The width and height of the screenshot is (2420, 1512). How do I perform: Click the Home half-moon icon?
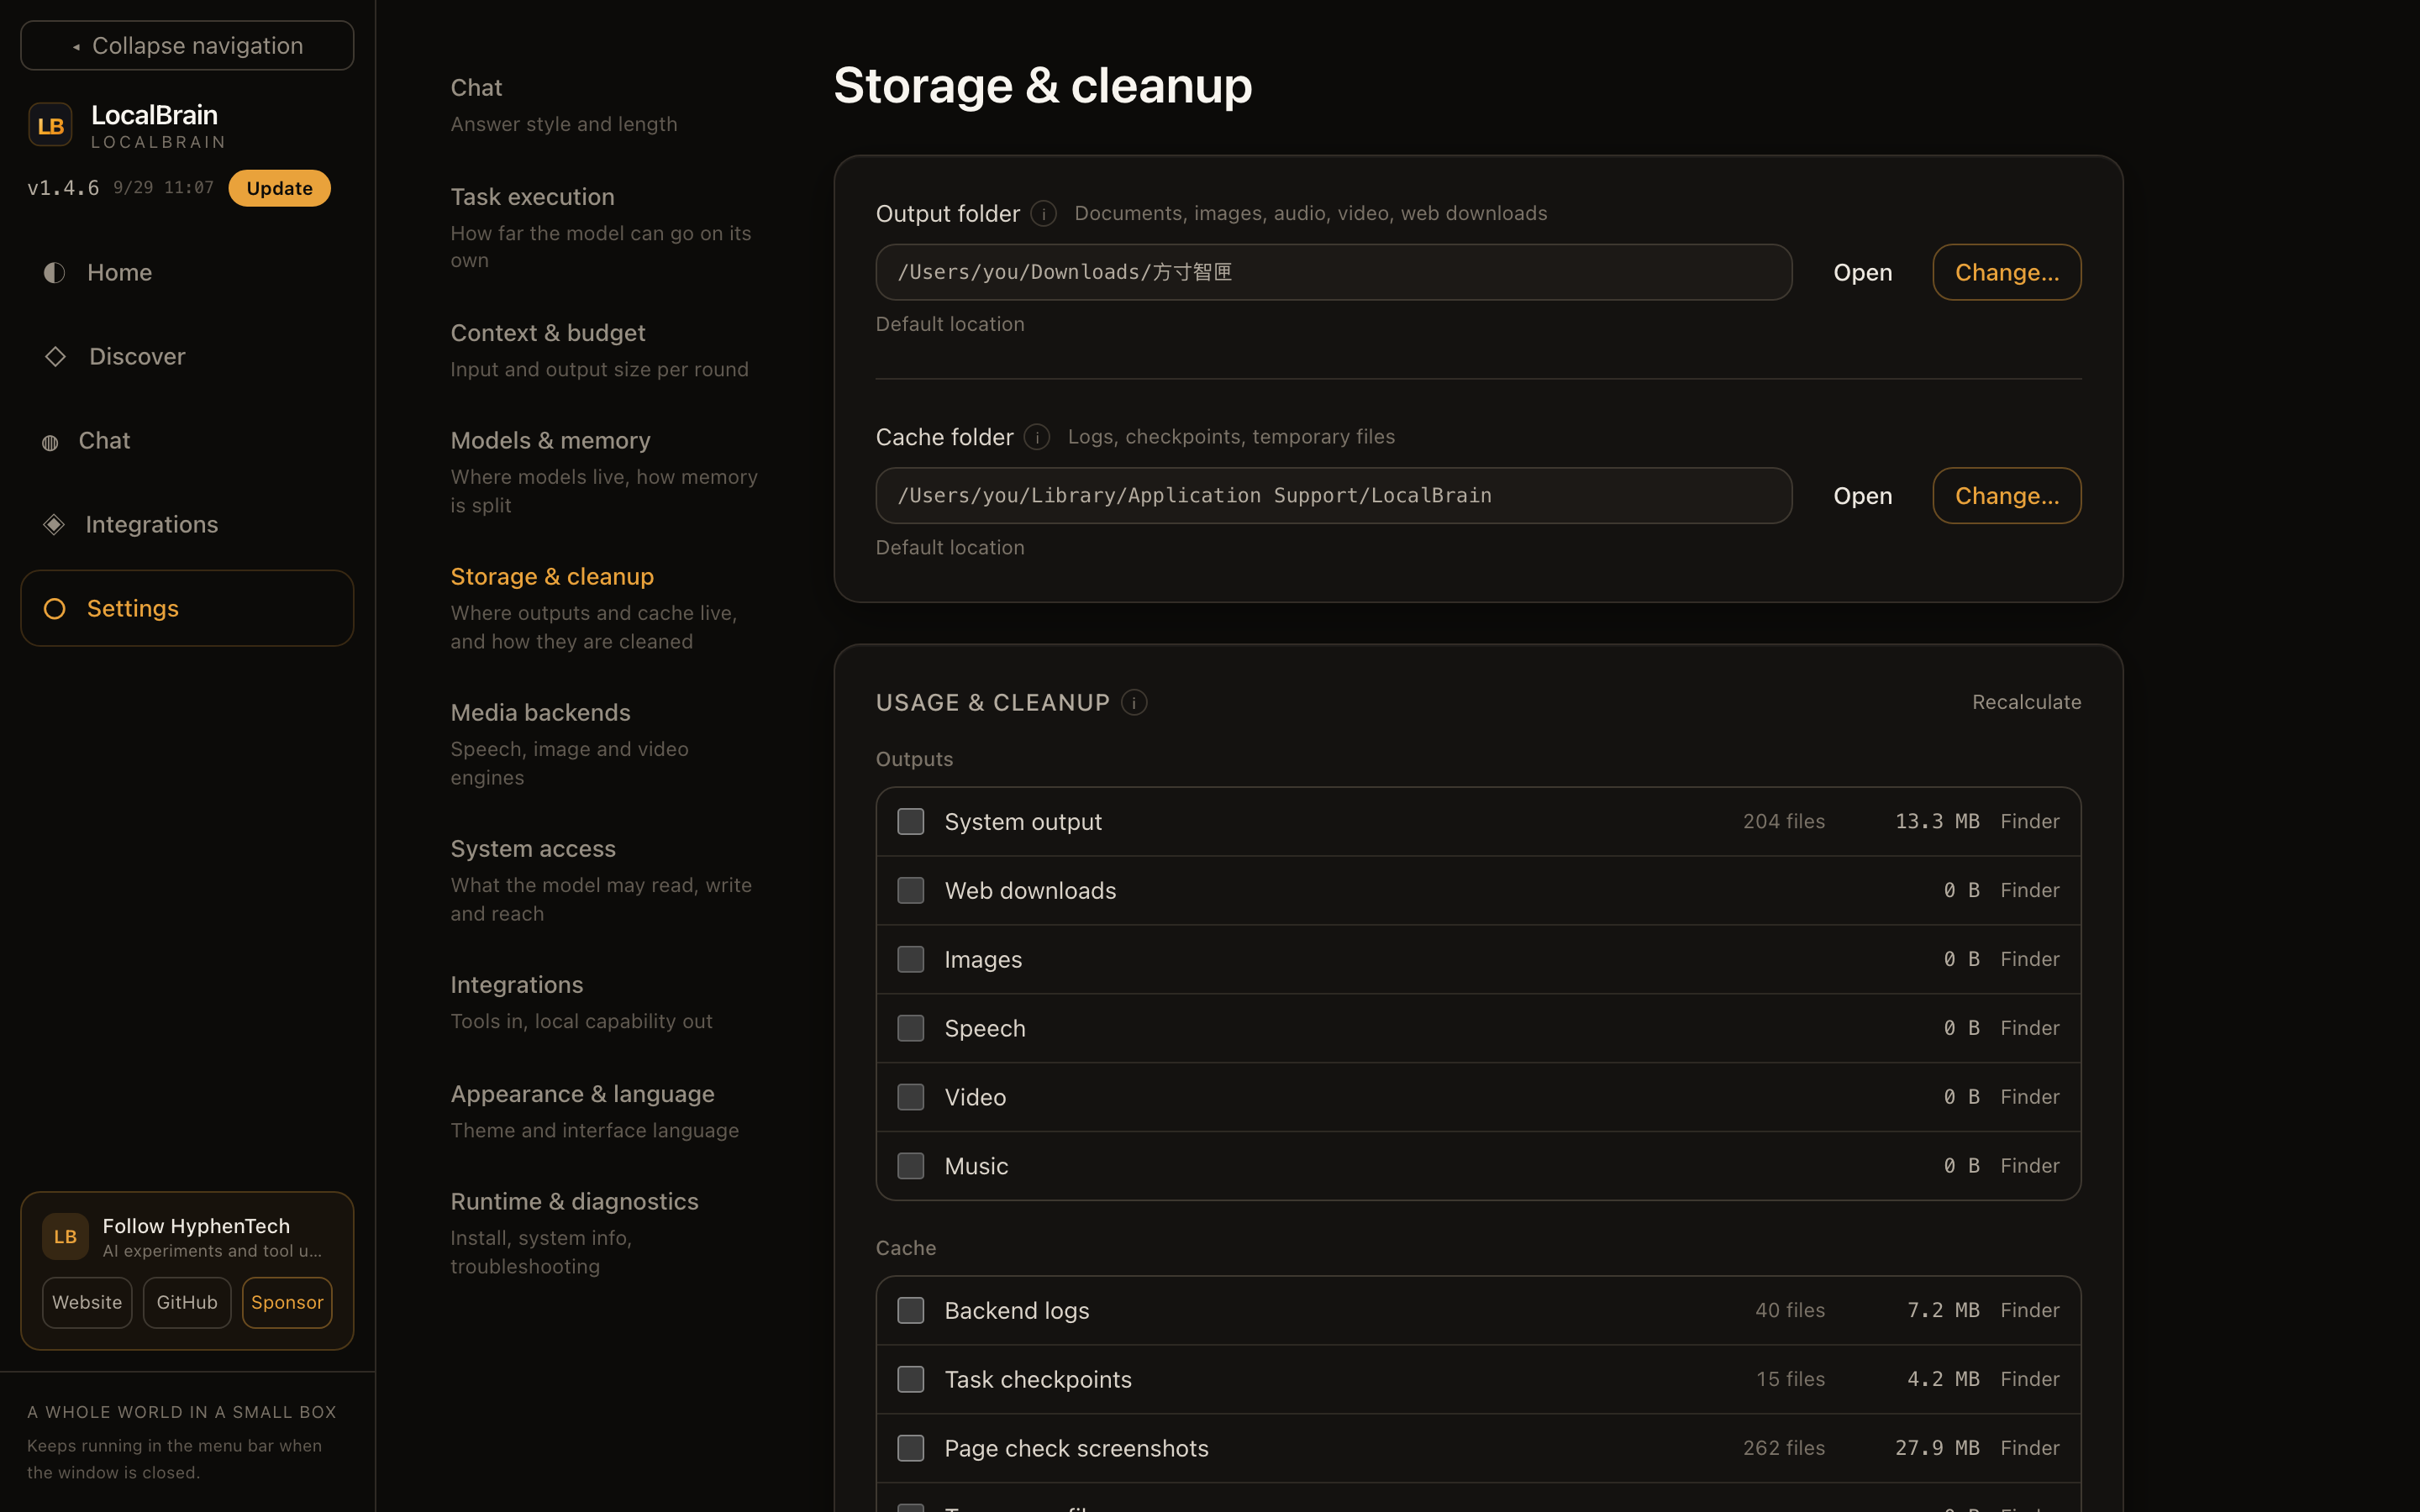[x=54, y=272]
